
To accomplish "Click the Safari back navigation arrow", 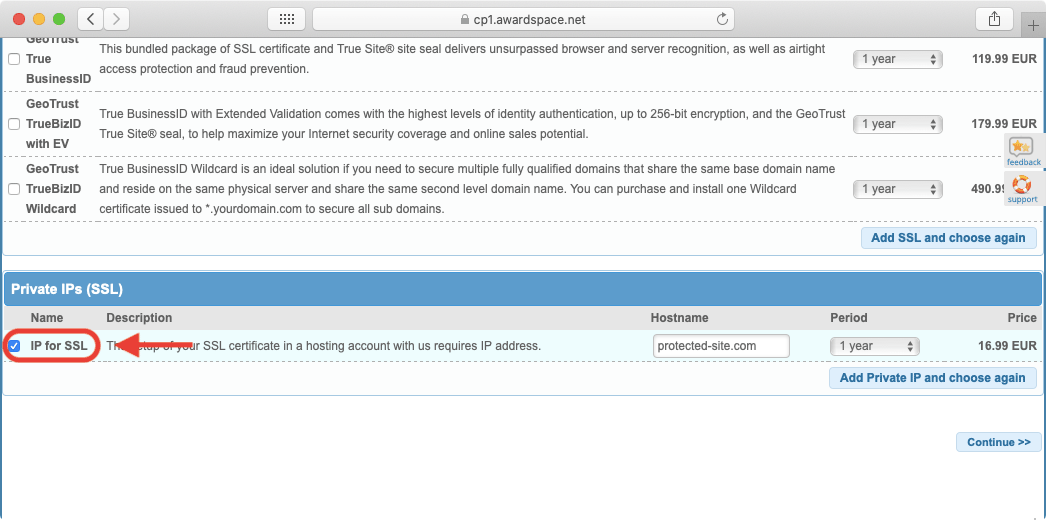I will pos(91,19).
